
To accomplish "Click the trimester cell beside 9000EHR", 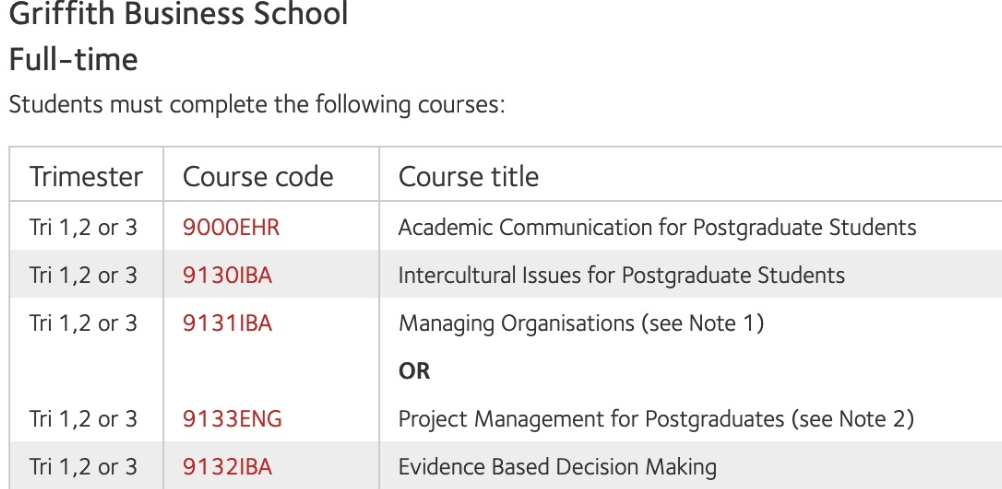I will 83,227.
